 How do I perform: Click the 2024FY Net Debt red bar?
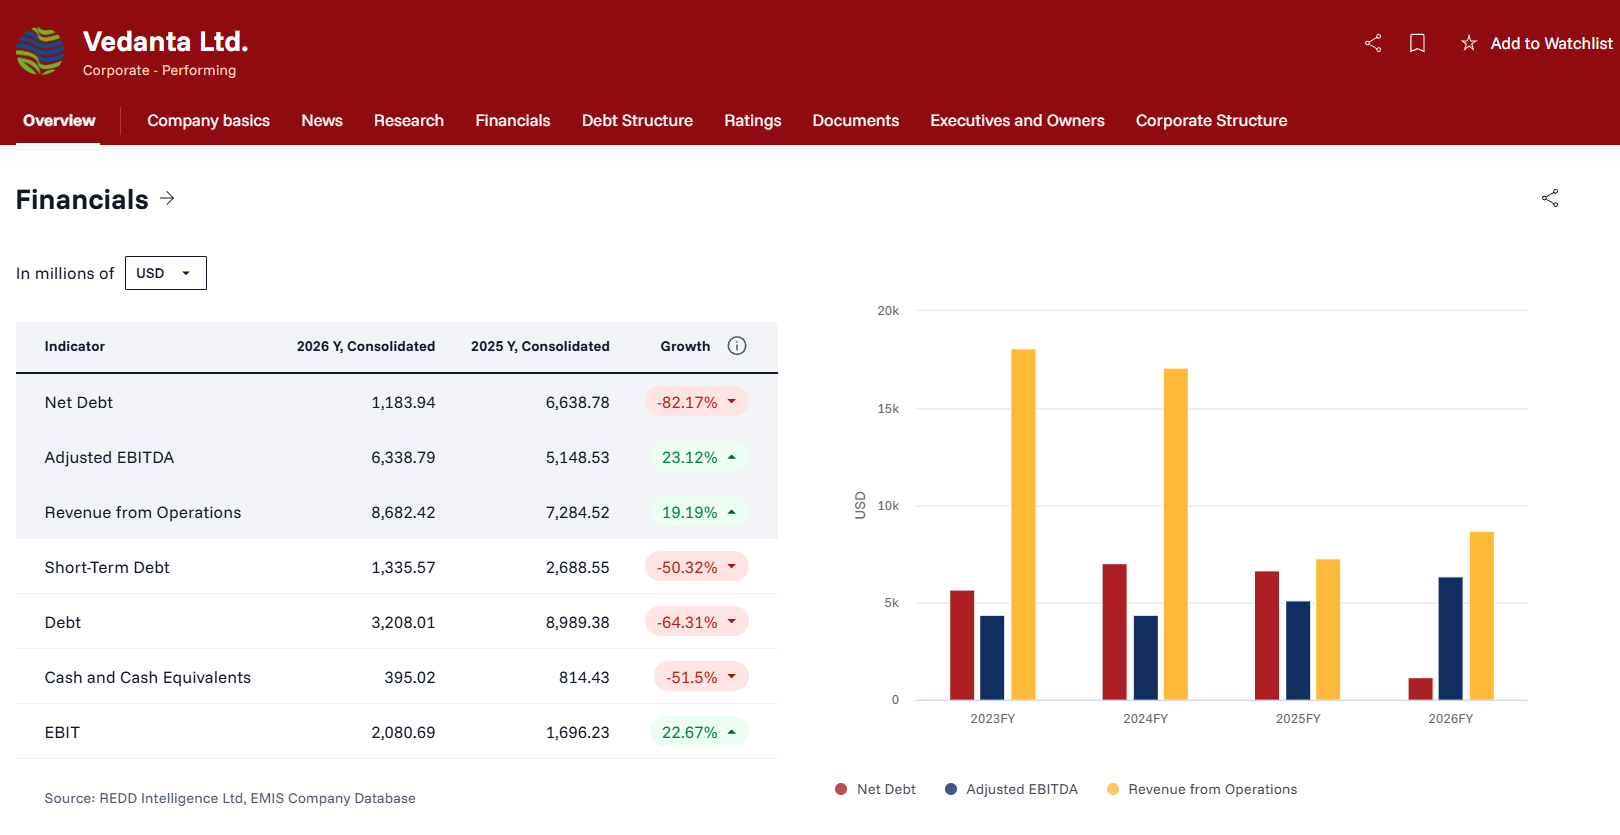[x=1114, y=632]
